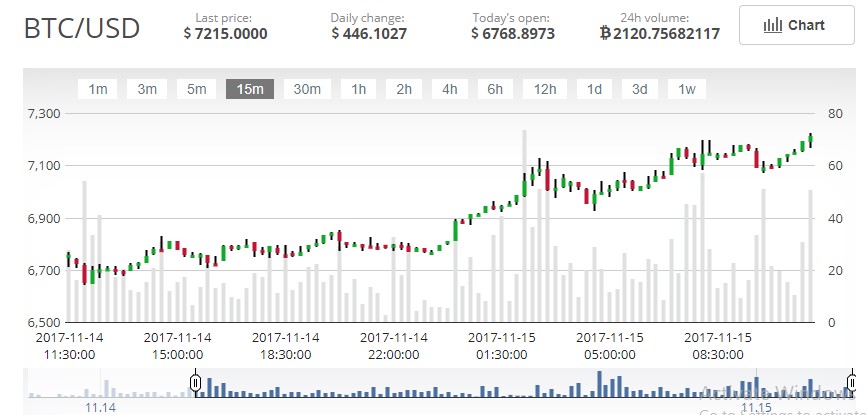Image resolution: width=866 pixels, height=415 pixels.
Task: Choose the 3d interval
Action: coord(640,89)
